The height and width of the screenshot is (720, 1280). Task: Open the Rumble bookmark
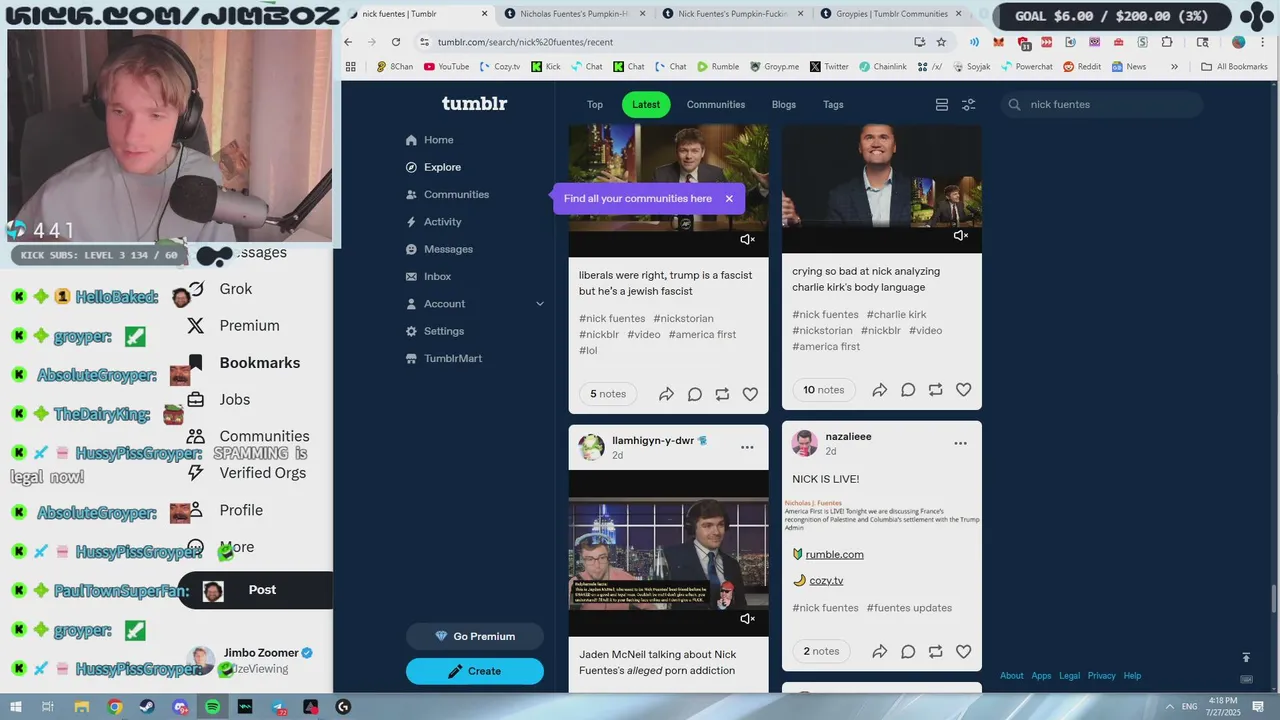click(718, 67)
